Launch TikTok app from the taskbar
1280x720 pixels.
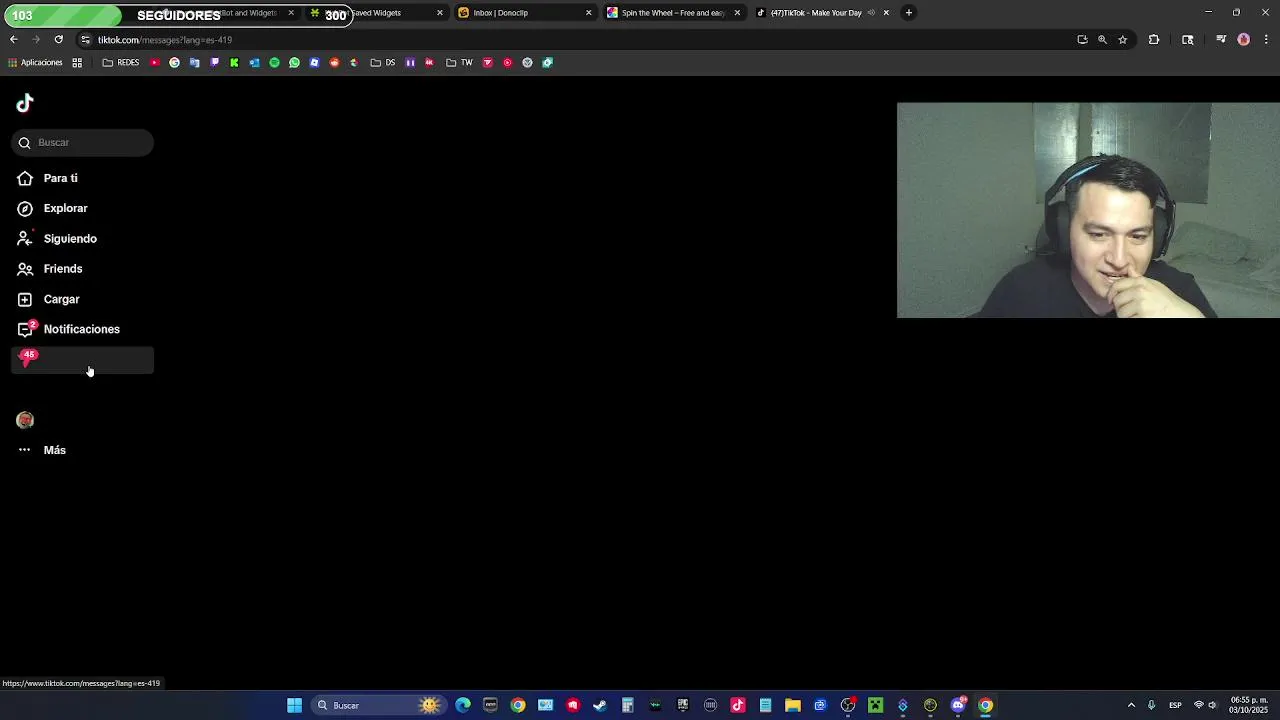click(x=738, y=706)
